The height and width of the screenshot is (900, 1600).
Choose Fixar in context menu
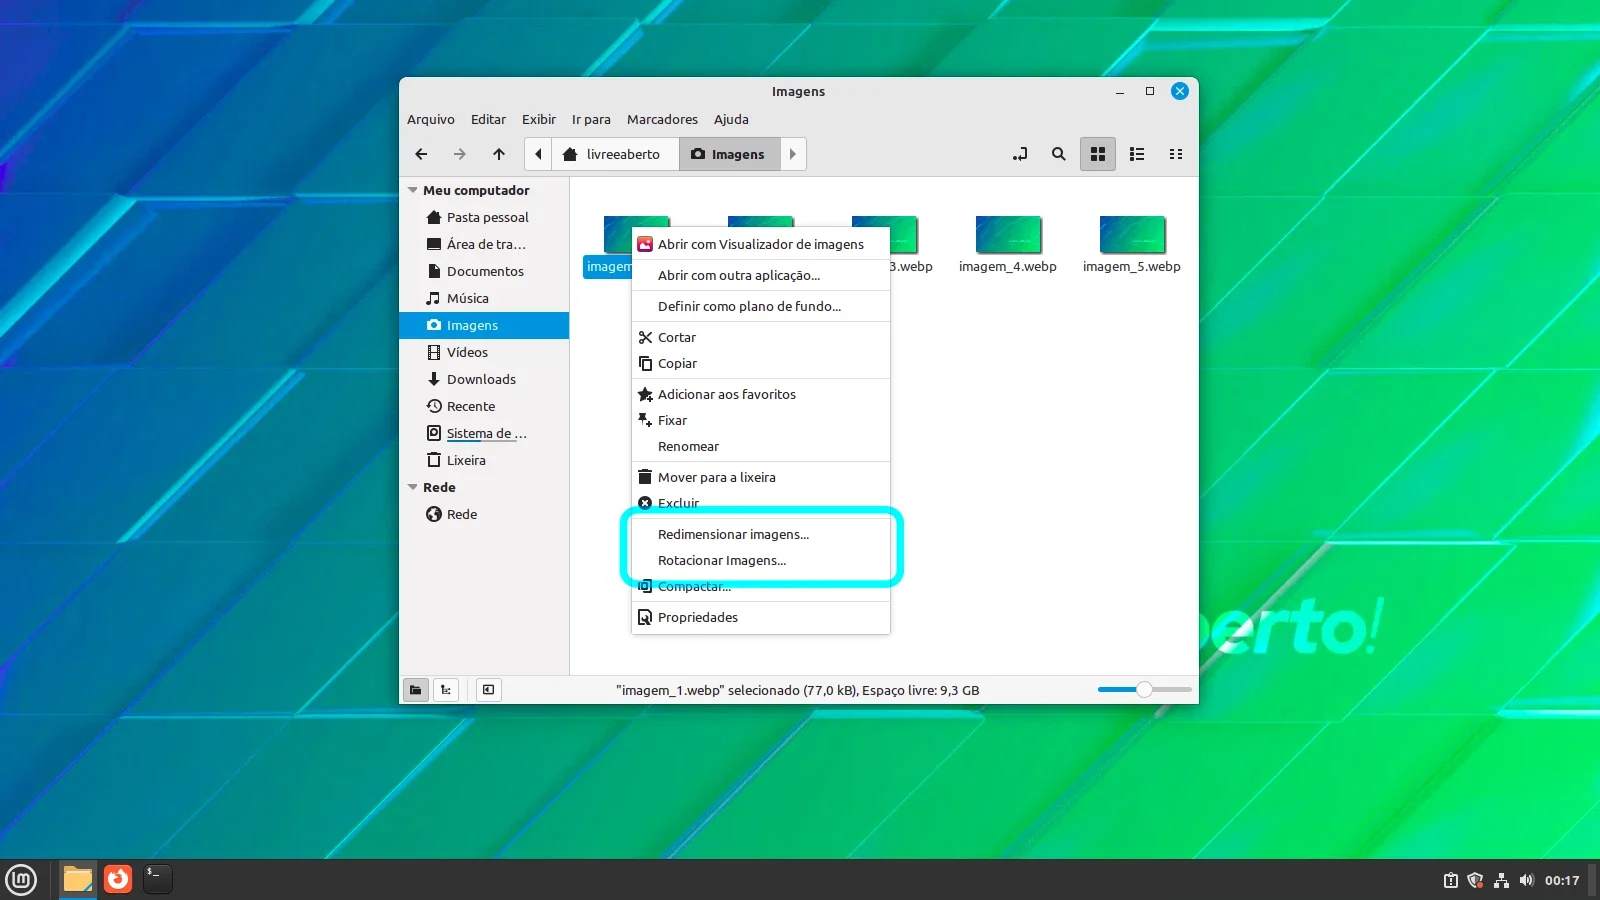click(761, 420)
